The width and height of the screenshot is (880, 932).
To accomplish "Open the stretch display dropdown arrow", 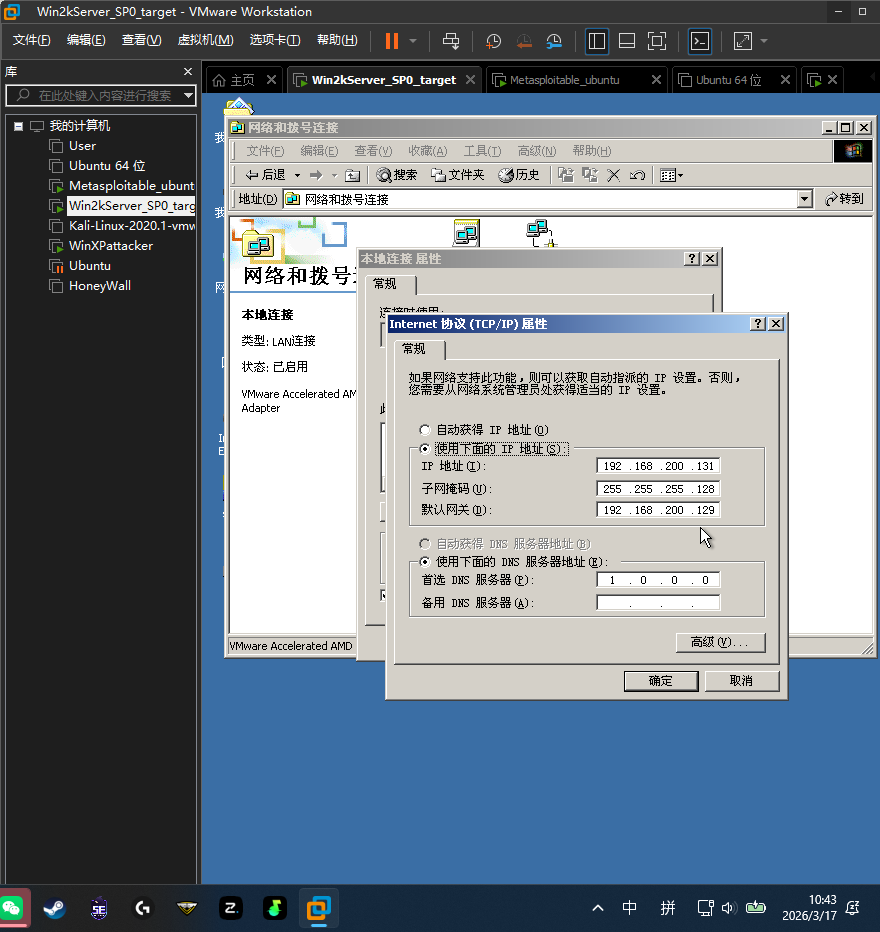I will click(x=764, y=41).
